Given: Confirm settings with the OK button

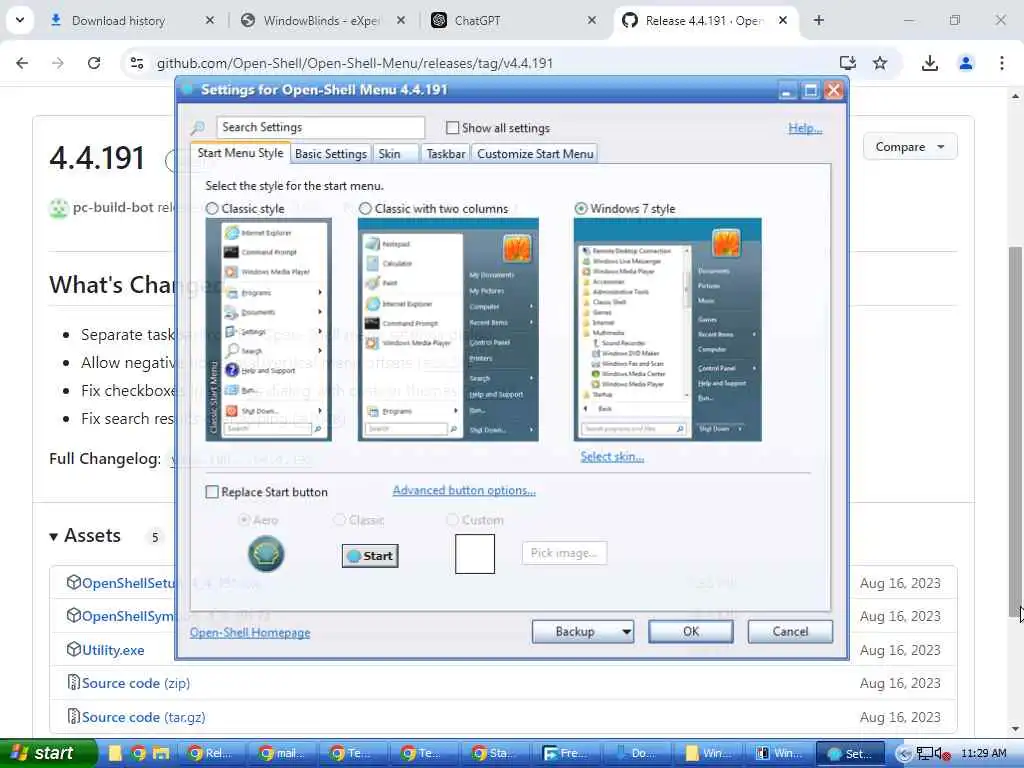Looking at the screenshot, I should pyautogui.click(x=691, y=632).
